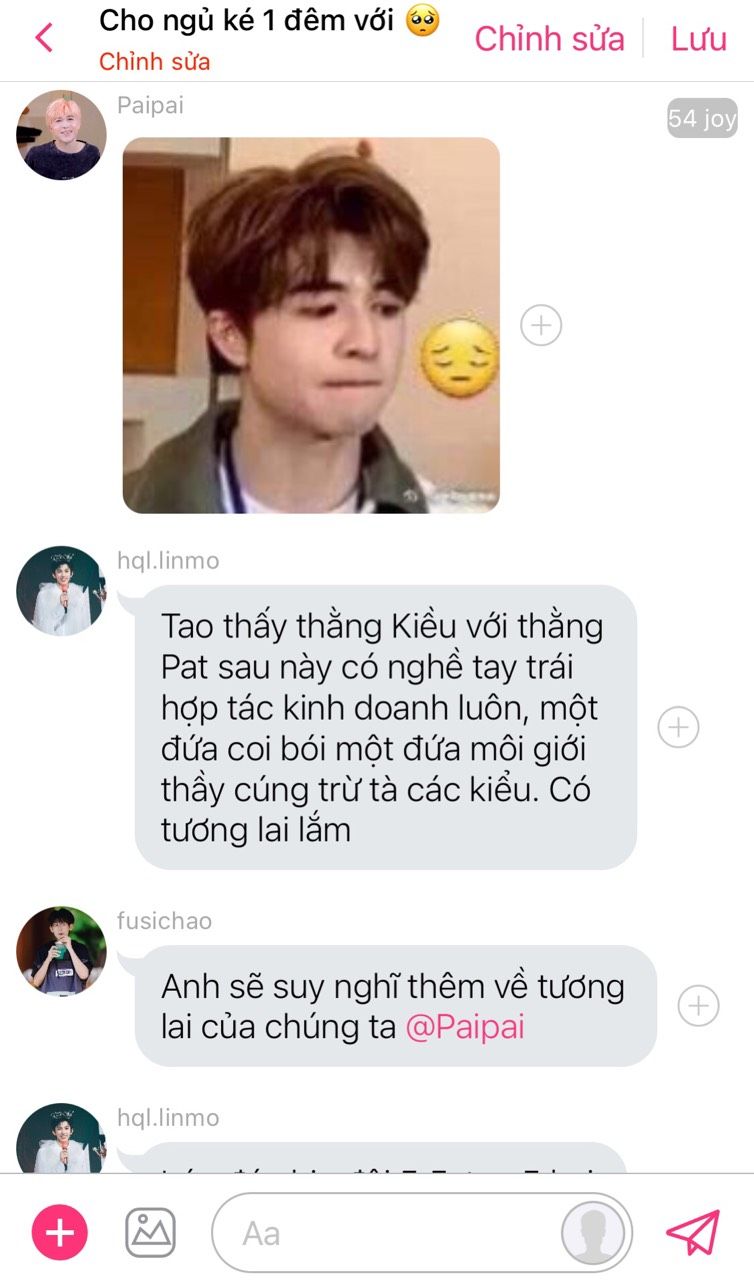Tap the @Paipai mention link
Viewport: 754px width, 1280px height.
(465, 1027)
